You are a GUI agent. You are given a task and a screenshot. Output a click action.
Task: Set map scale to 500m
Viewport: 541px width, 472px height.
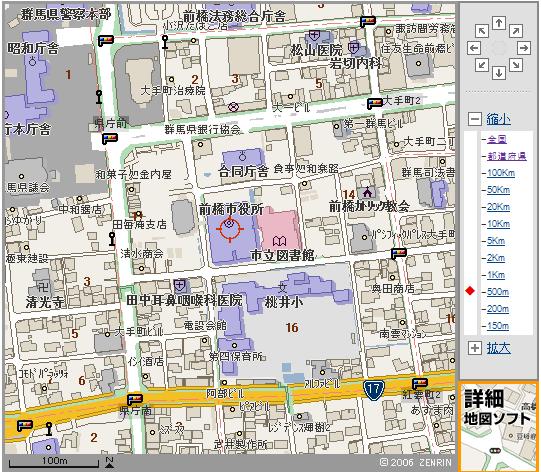click(498, 292)
